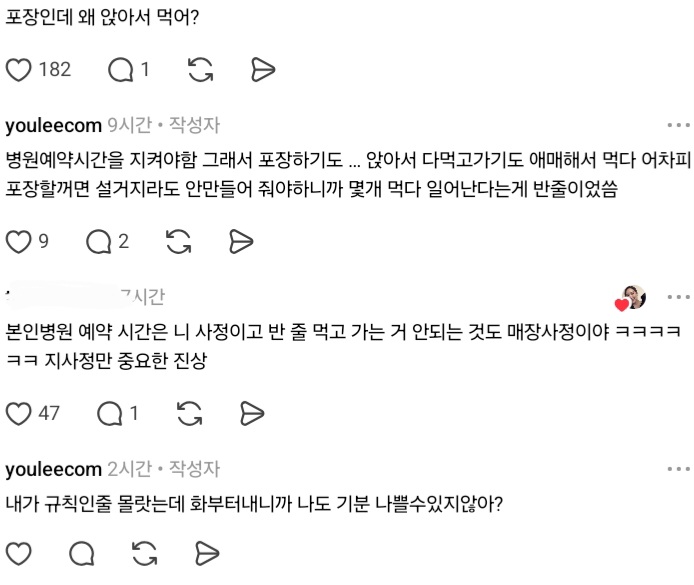Like the comment with 47 likes

coord(19,412)
